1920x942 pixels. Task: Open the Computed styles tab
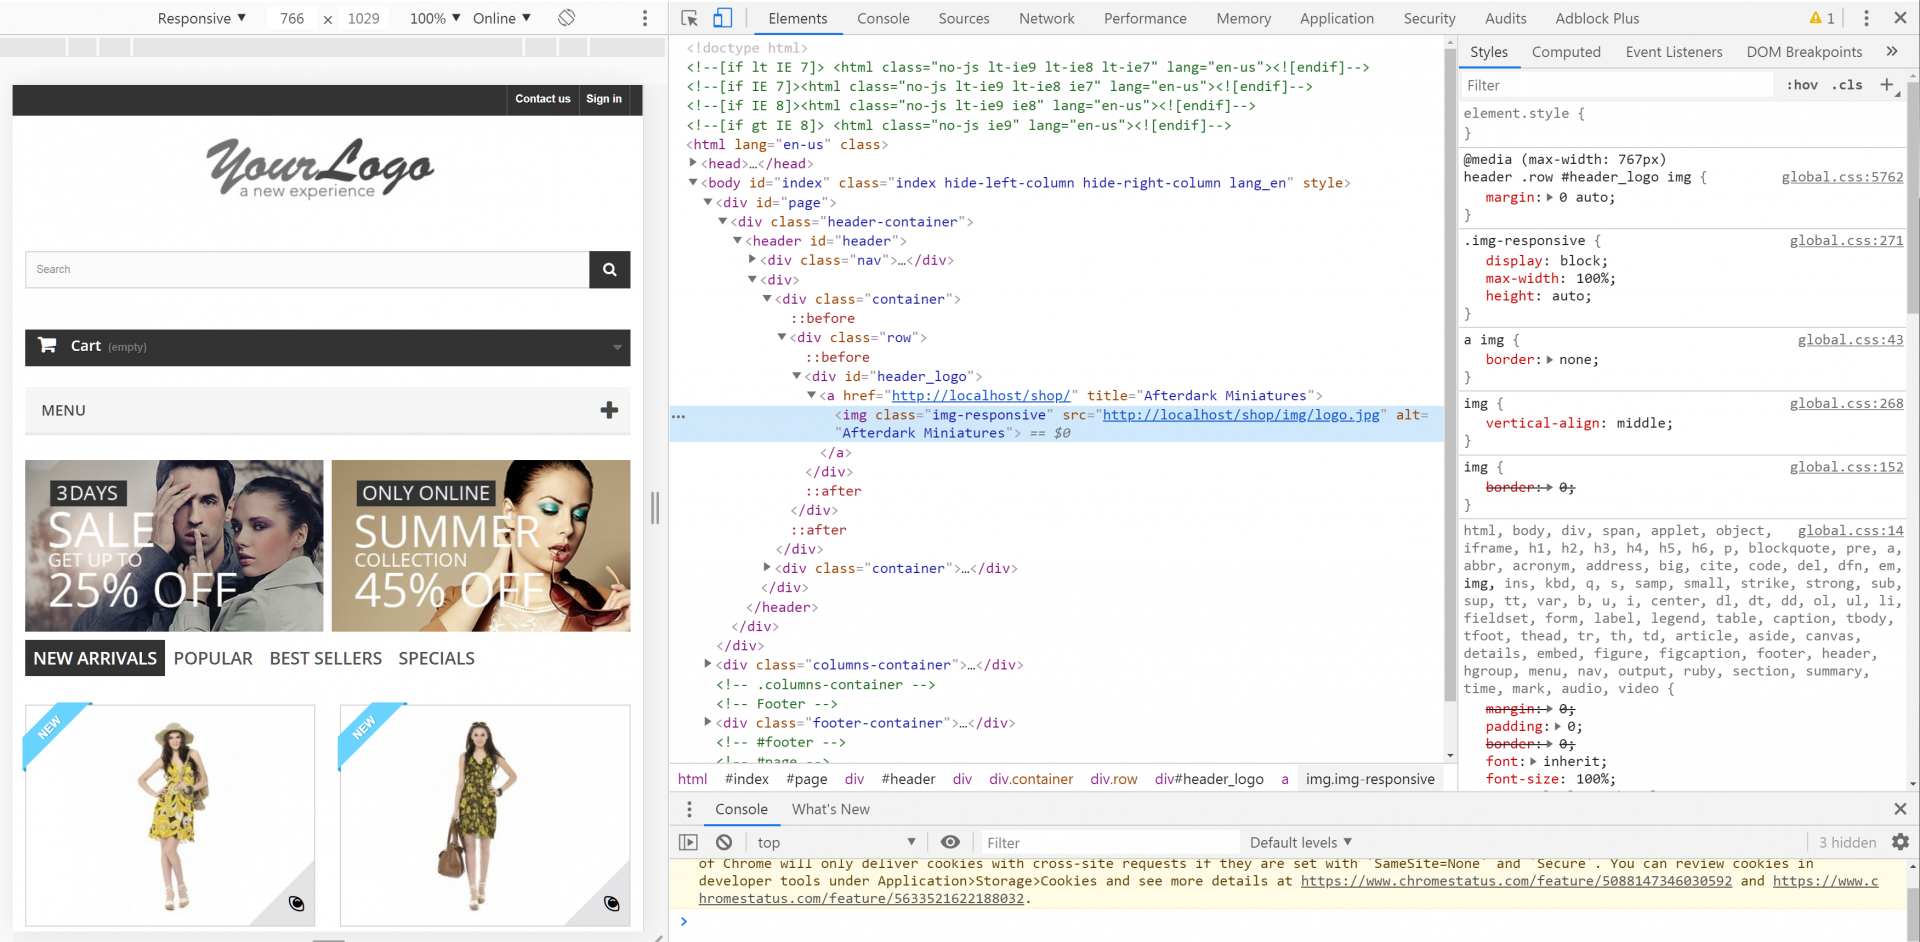click(1565, 52)
